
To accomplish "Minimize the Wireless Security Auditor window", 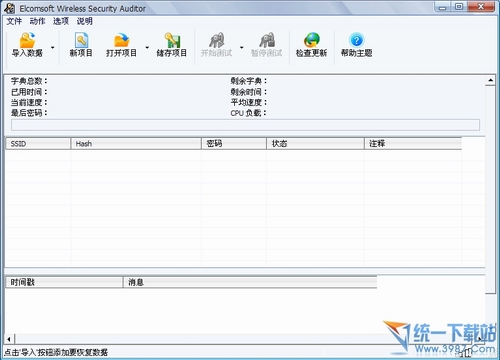I will pyautogui.click(x=443, y=7).
